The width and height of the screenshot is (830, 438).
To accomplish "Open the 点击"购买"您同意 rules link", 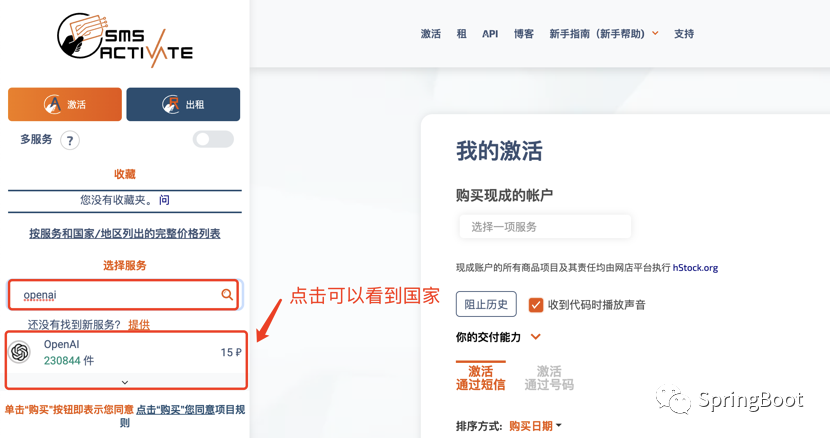I will pos(175,409).
